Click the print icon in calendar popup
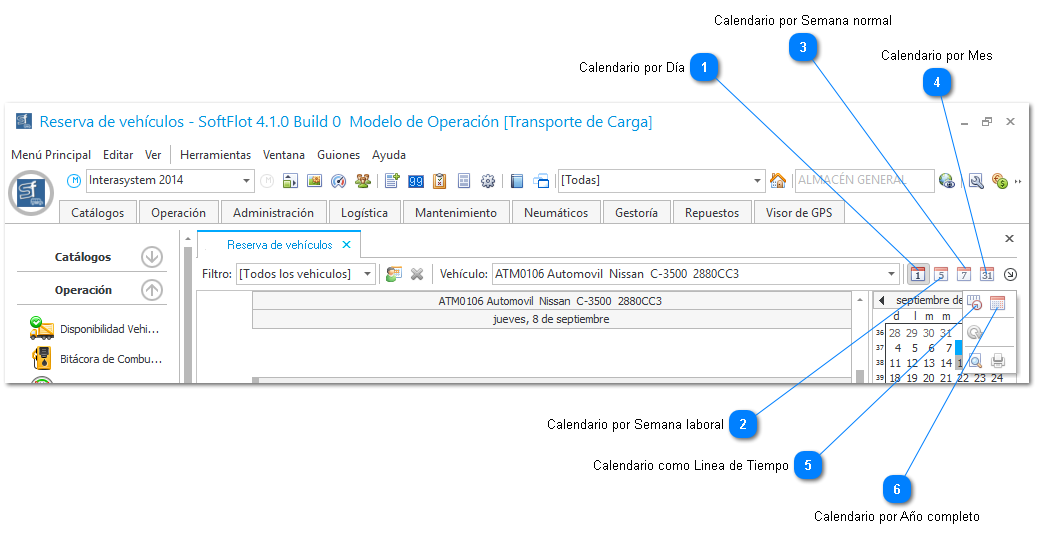 [x=997, y=361]
